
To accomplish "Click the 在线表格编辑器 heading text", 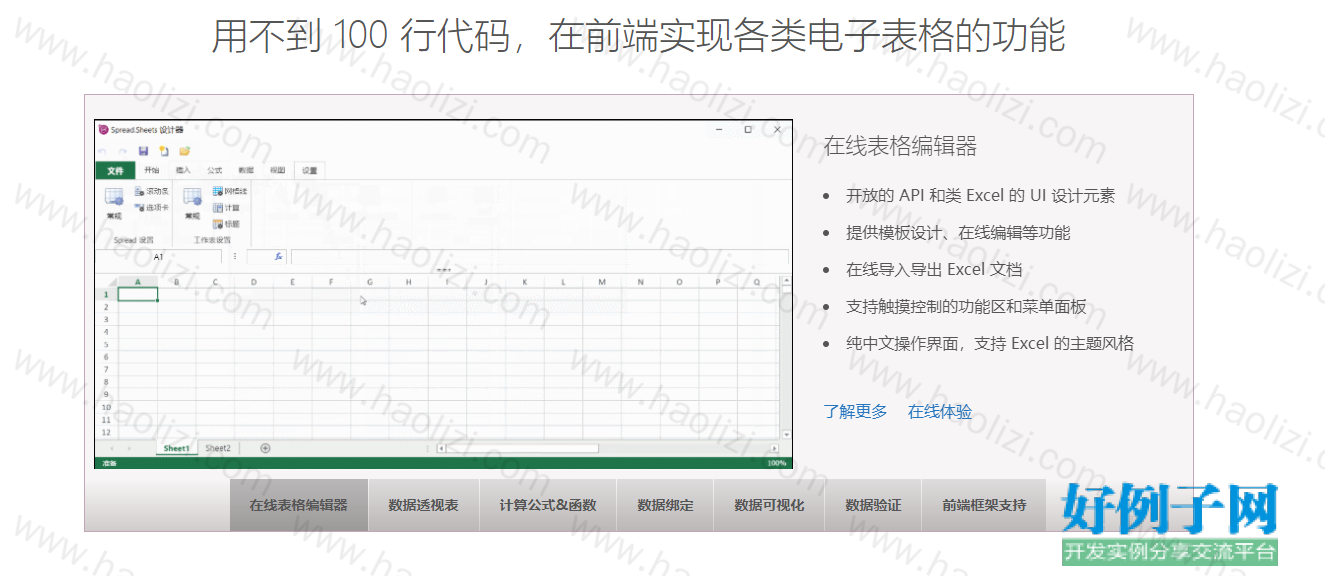I will point(900,146).
